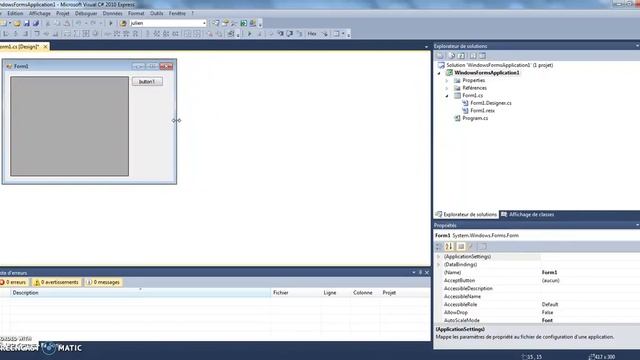Expand the Références folder node
The image size is (640, 360).
point(447,88)
